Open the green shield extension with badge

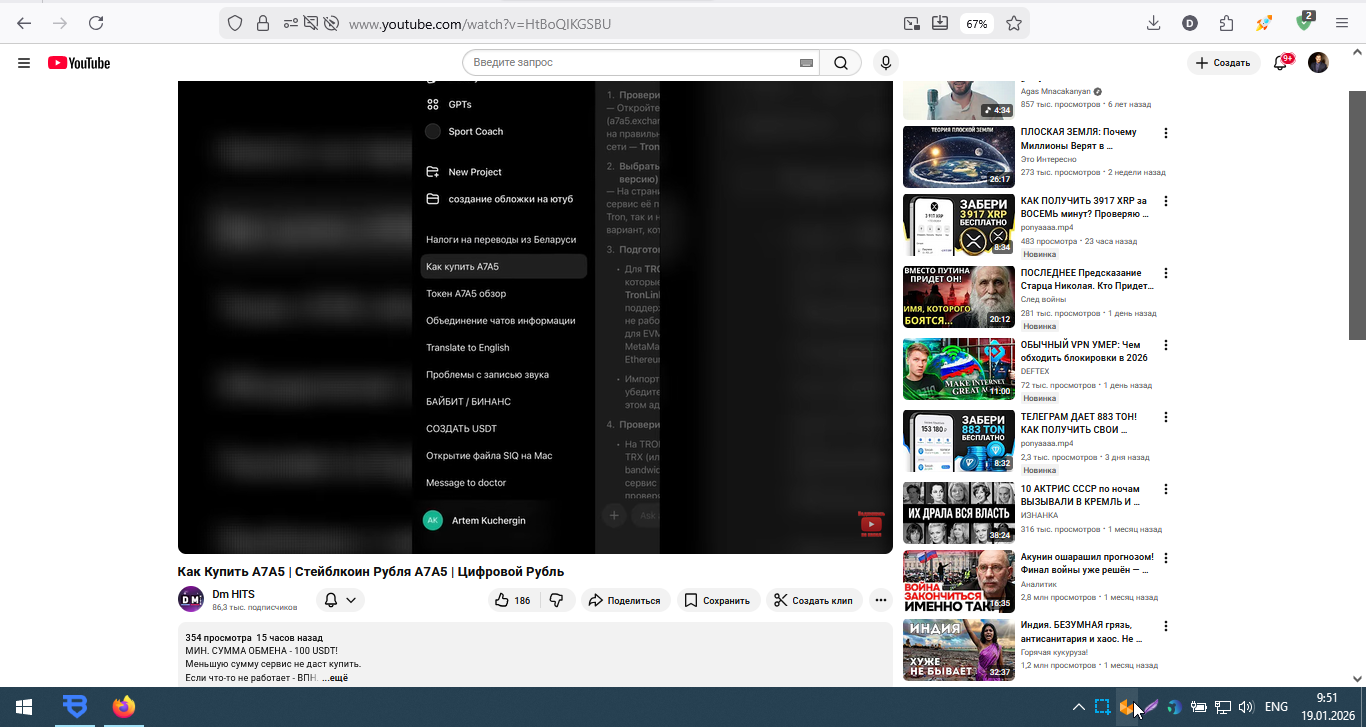click(1305, 21)
